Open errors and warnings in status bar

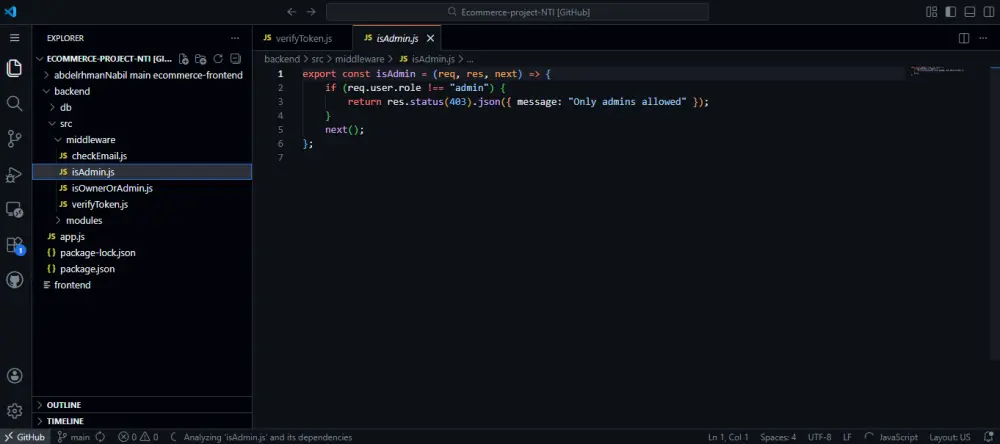[x=138, y=437]
